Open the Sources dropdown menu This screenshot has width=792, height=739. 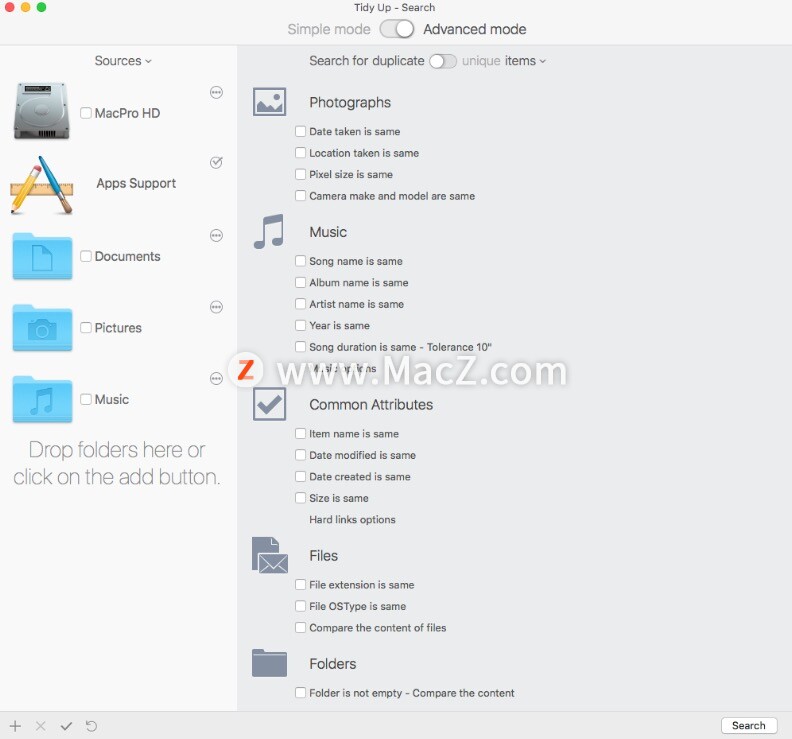pyautogui.click(x=123, y=61)
